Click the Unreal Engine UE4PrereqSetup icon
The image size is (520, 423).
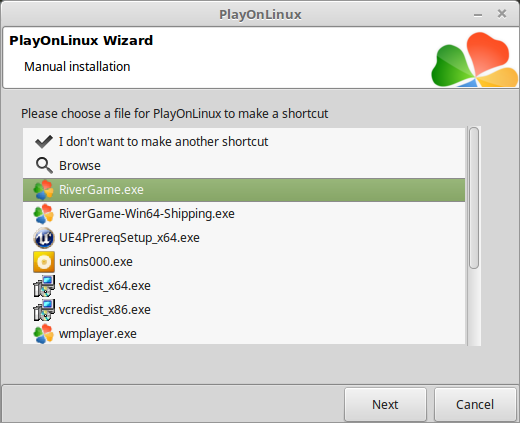(x=44, y=238)
